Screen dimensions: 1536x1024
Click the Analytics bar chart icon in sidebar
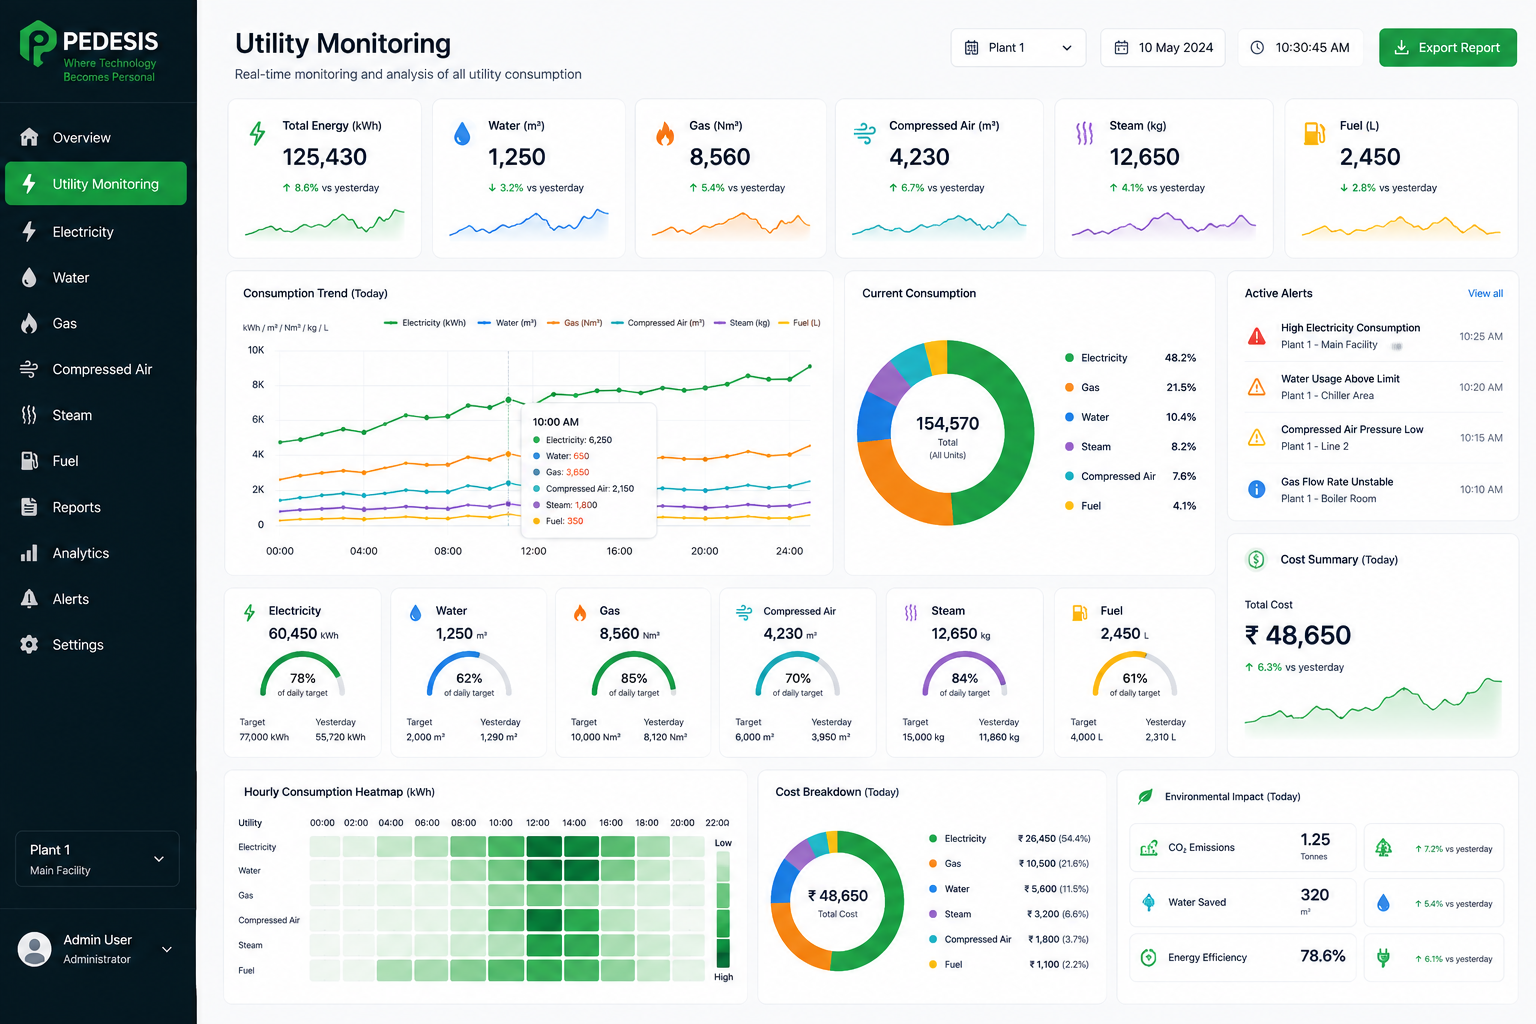point(29,553)
